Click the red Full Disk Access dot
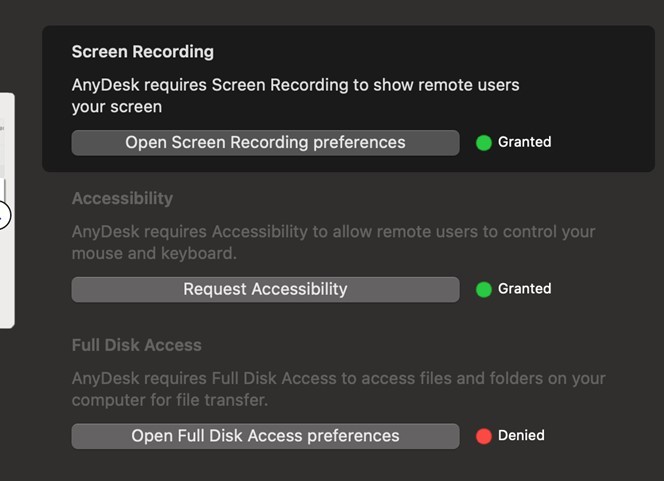 [484, 436]
